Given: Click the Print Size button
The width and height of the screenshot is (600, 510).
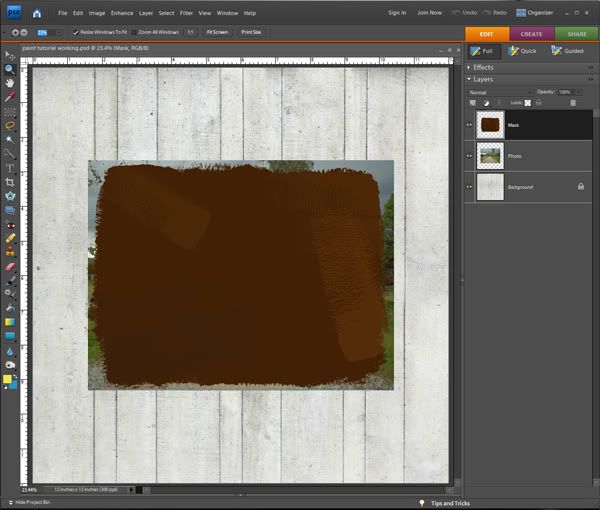Looking at the screenshot, I should (251, 33).
